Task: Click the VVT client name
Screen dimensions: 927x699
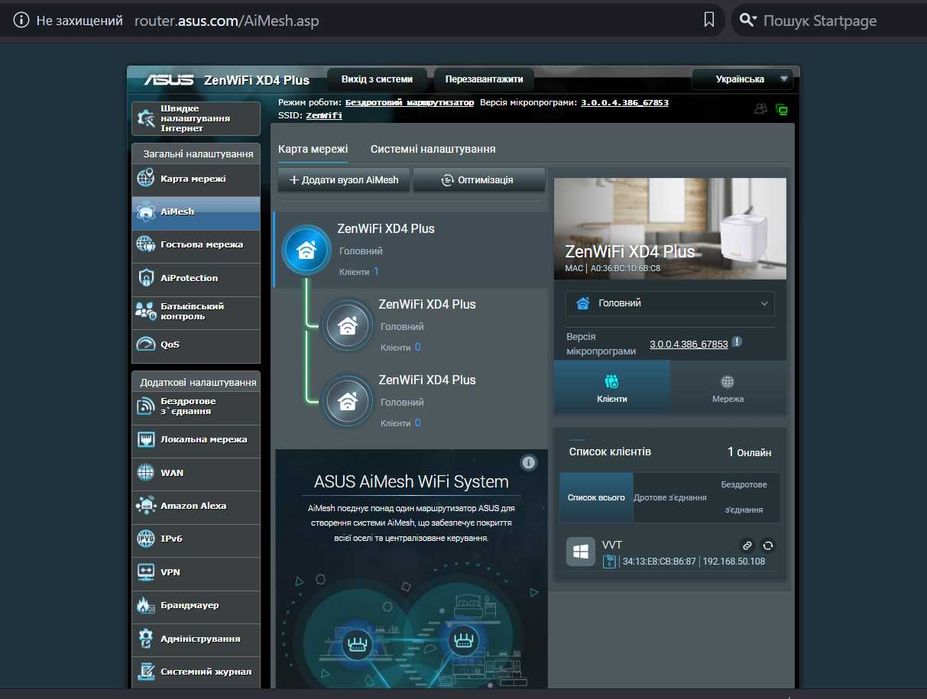Action: click(612, 545)
